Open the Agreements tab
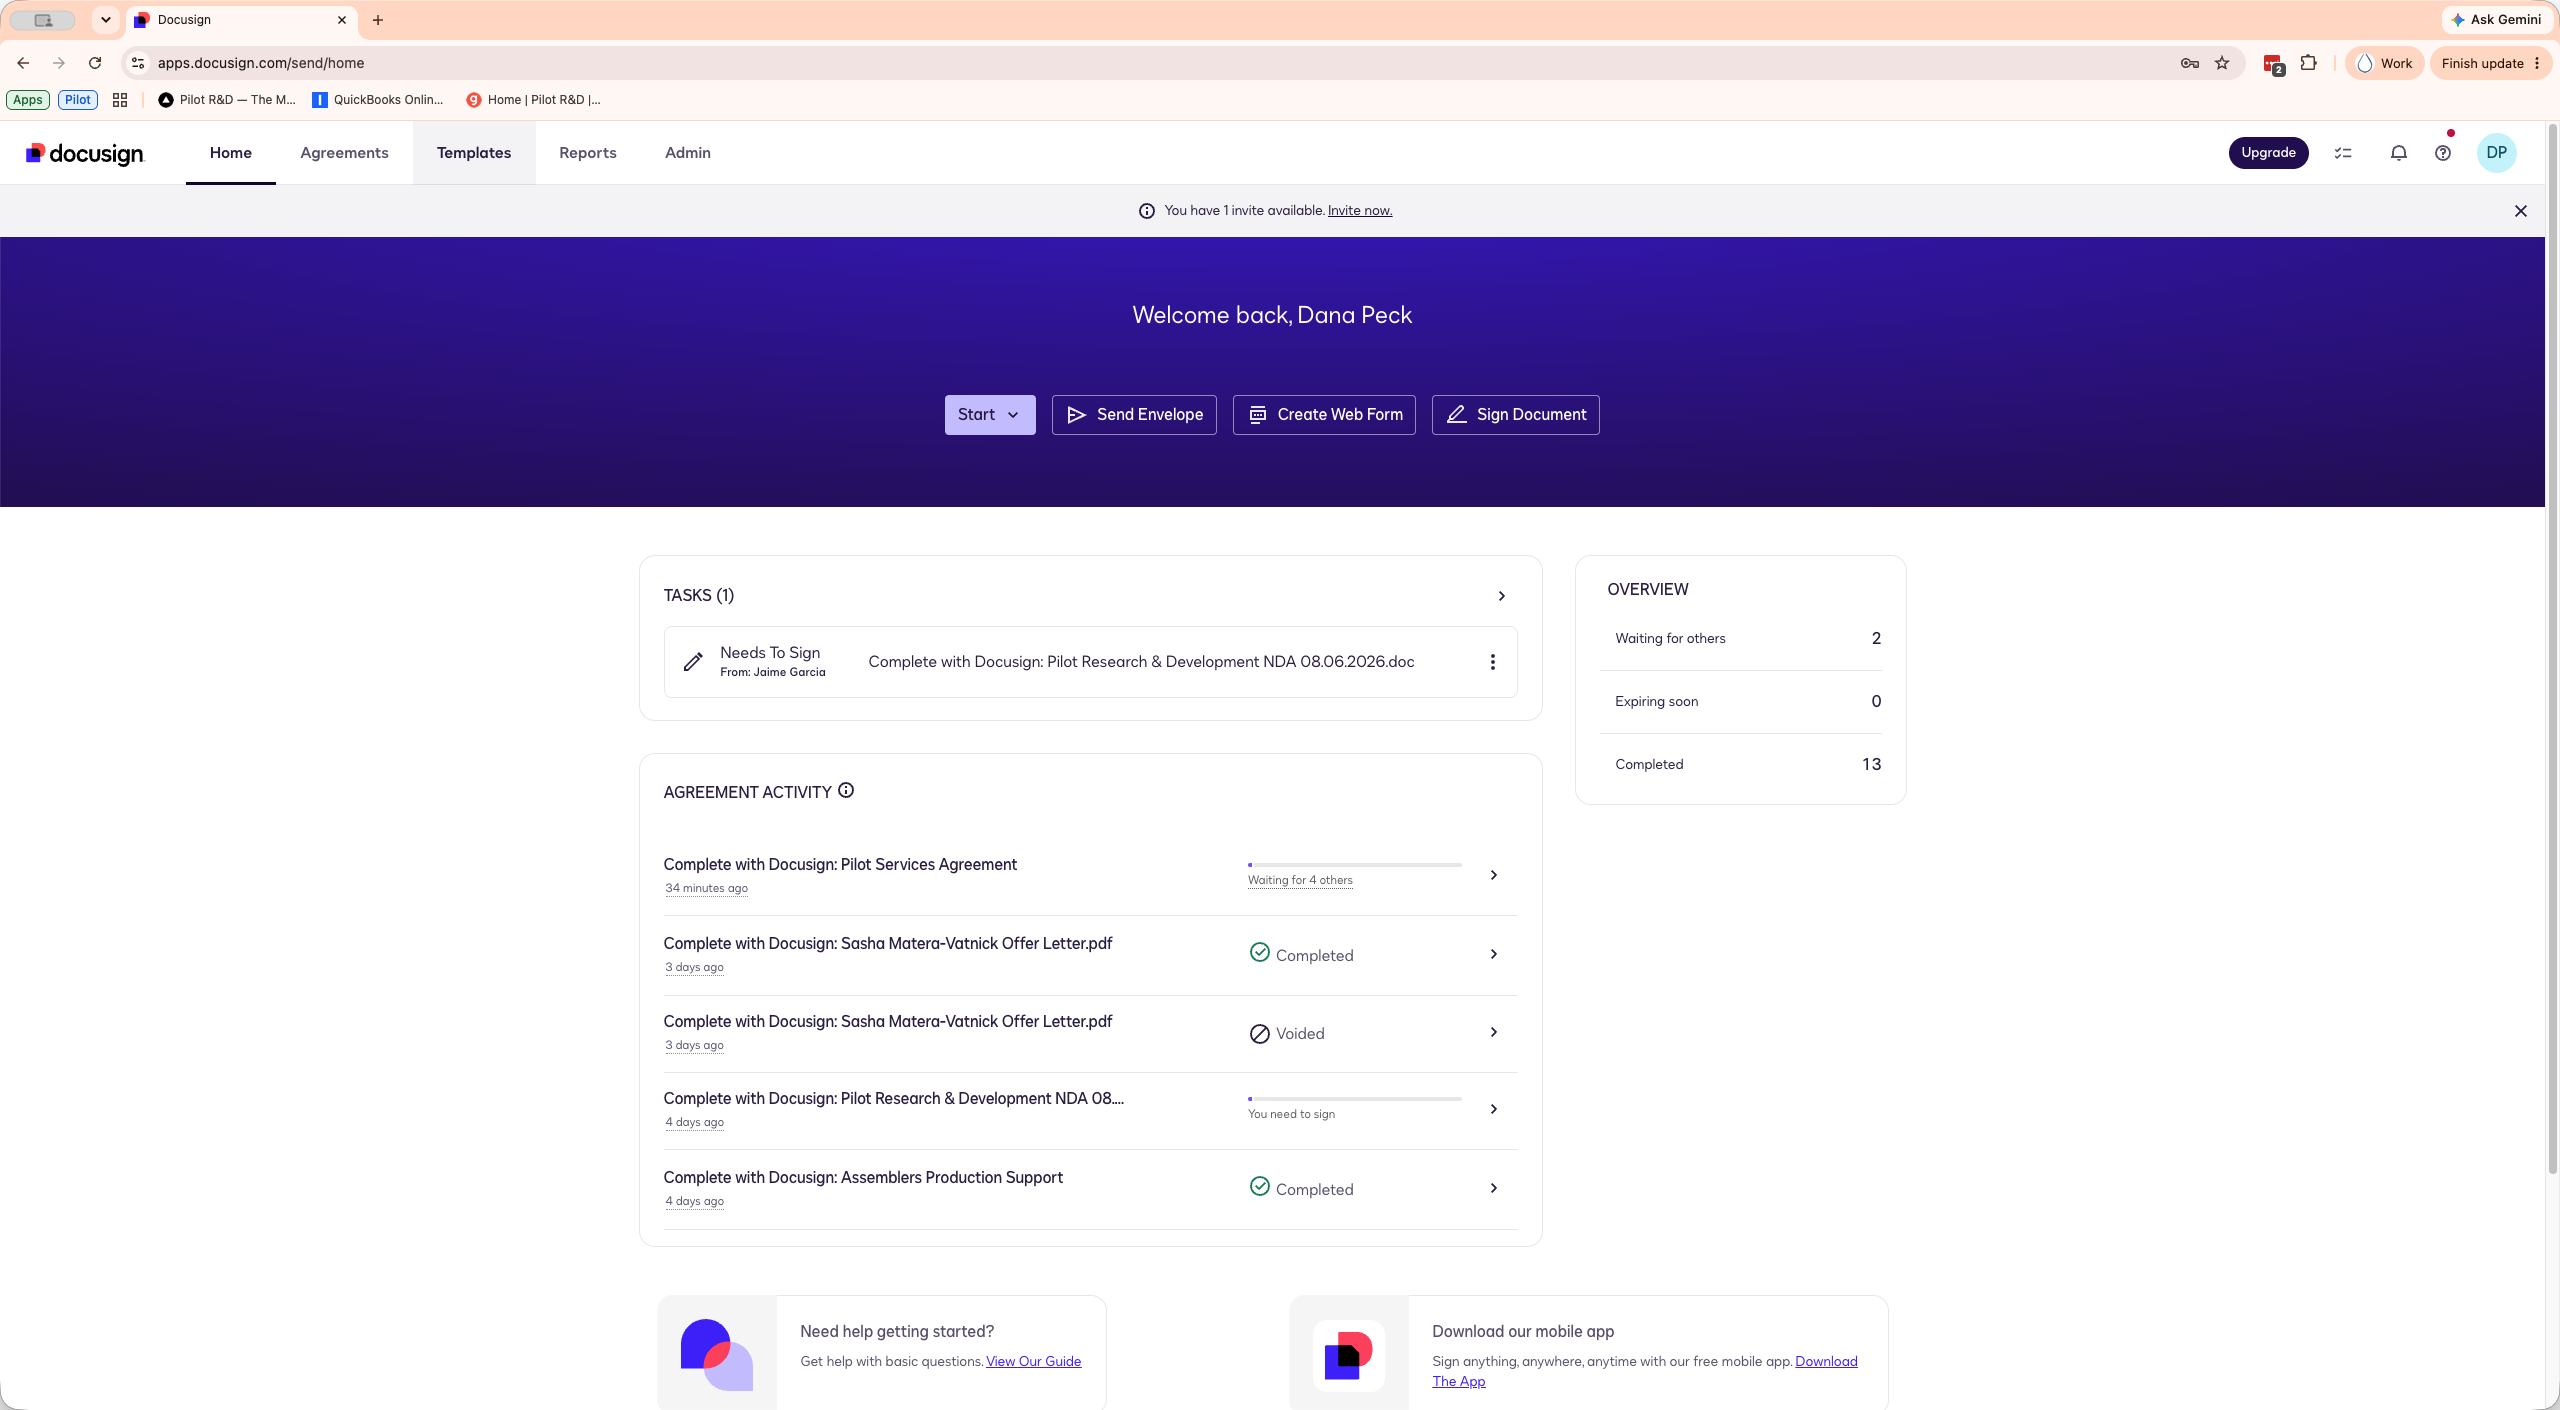 pyautogui.click(x=344, y=153)
